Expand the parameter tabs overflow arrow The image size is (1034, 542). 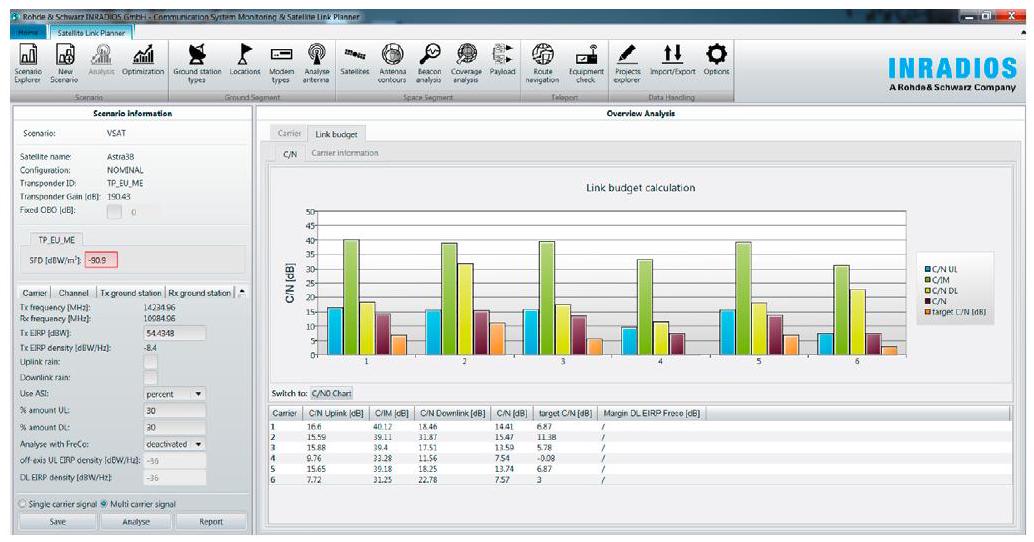241,293
